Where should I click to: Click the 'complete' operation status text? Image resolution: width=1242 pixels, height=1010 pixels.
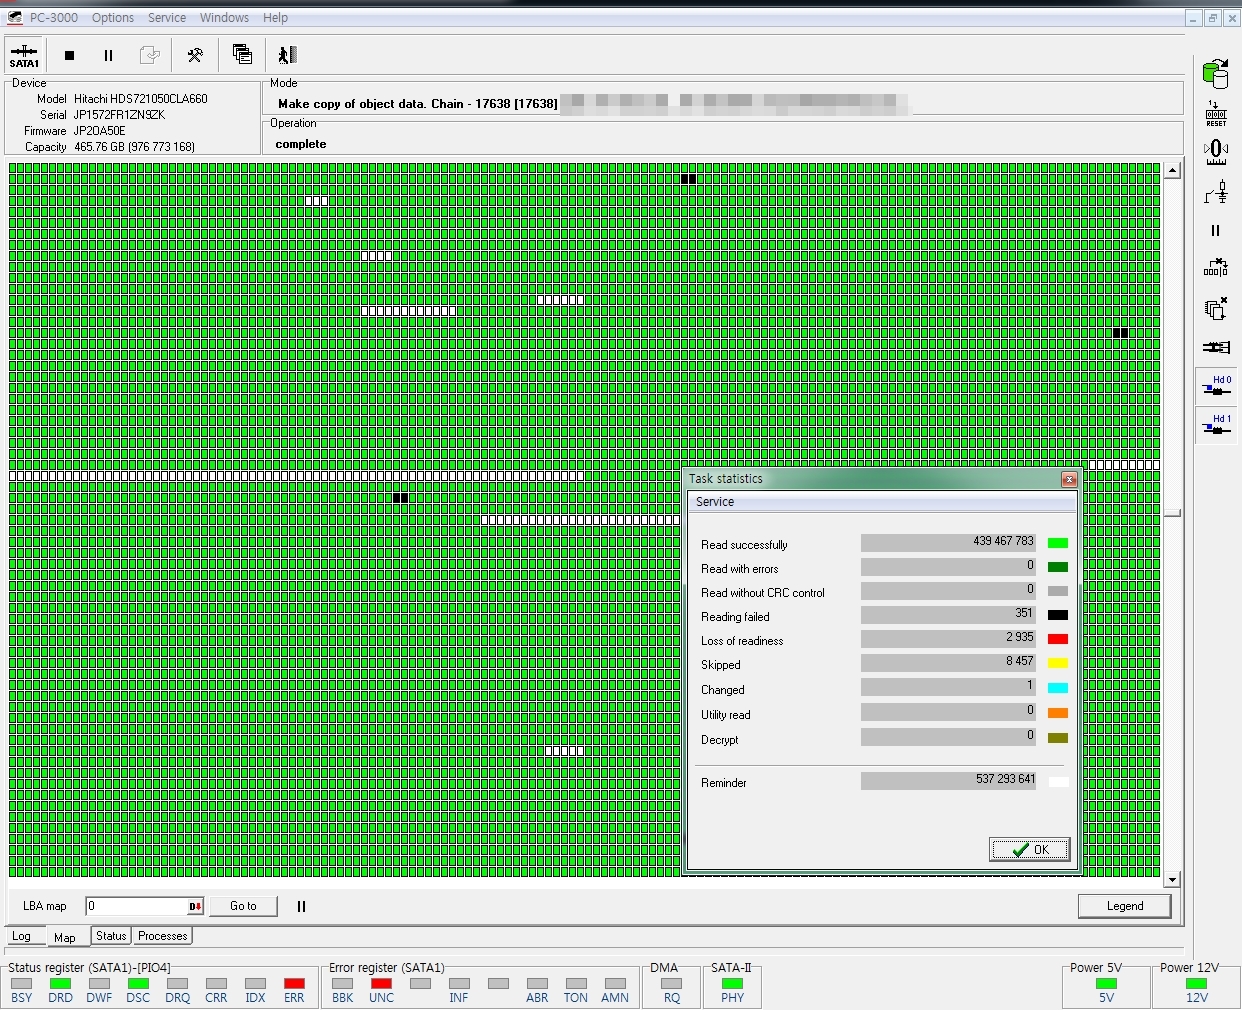click(x=301, y=144)
